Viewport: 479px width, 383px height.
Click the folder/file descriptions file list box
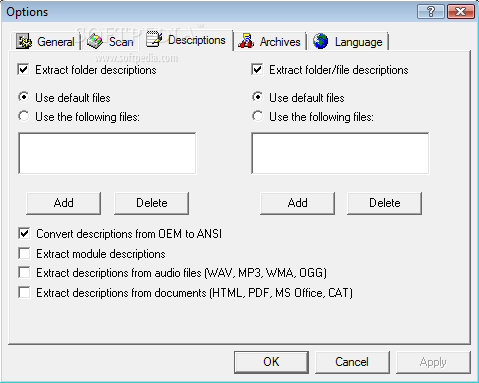click(x=340, y=153)
